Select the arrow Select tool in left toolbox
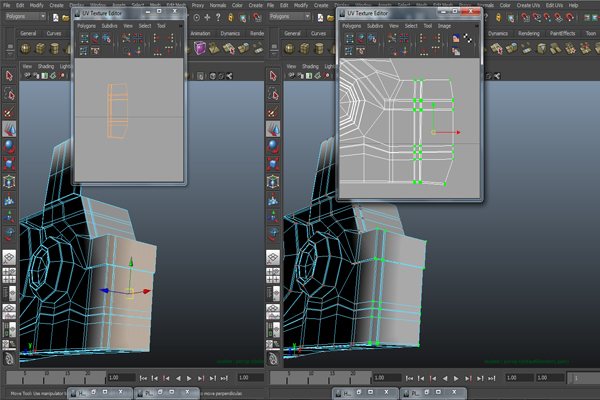Image resolution: width=600 pixels, height=400 pixels. click(x=9, y=76)
